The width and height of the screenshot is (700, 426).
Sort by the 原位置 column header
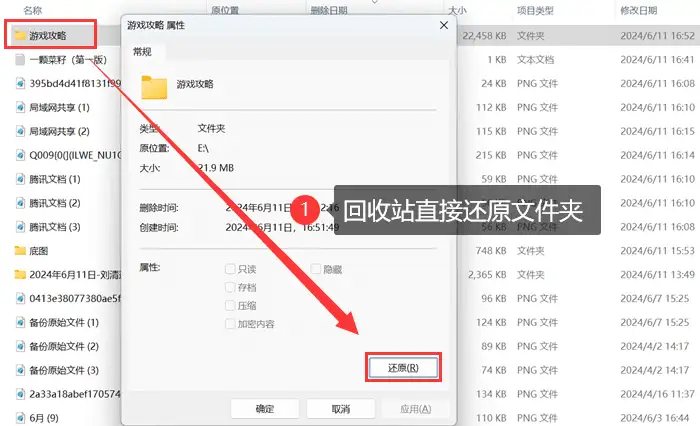pyautogui.click(x=225, y=10)
